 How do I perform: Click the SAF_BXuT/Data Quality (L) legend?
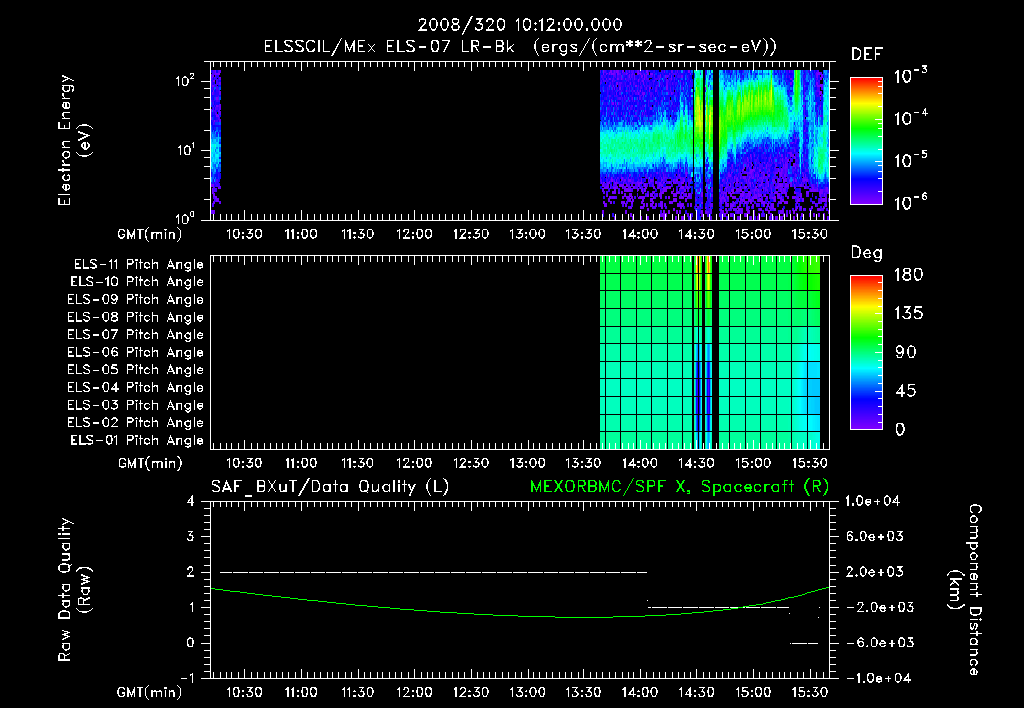click(x=330, y=487)
